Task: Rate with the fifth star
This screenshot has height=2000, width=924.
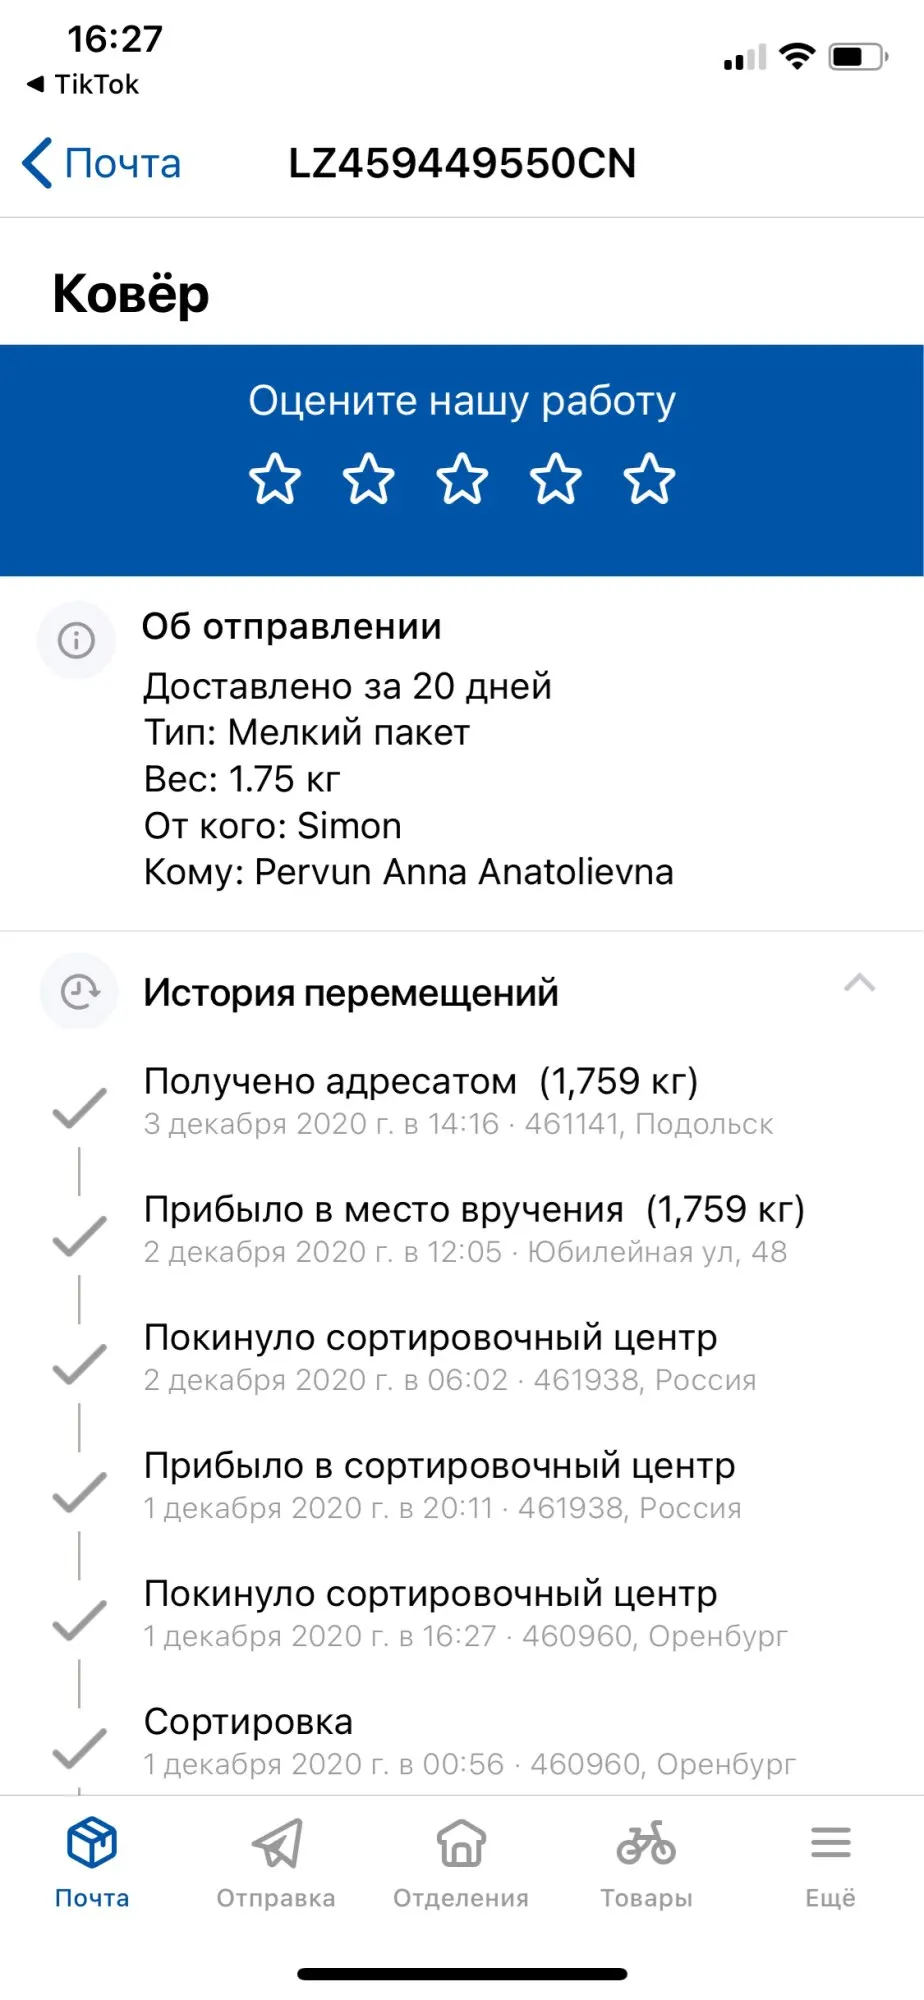Action: pos(649,479)
